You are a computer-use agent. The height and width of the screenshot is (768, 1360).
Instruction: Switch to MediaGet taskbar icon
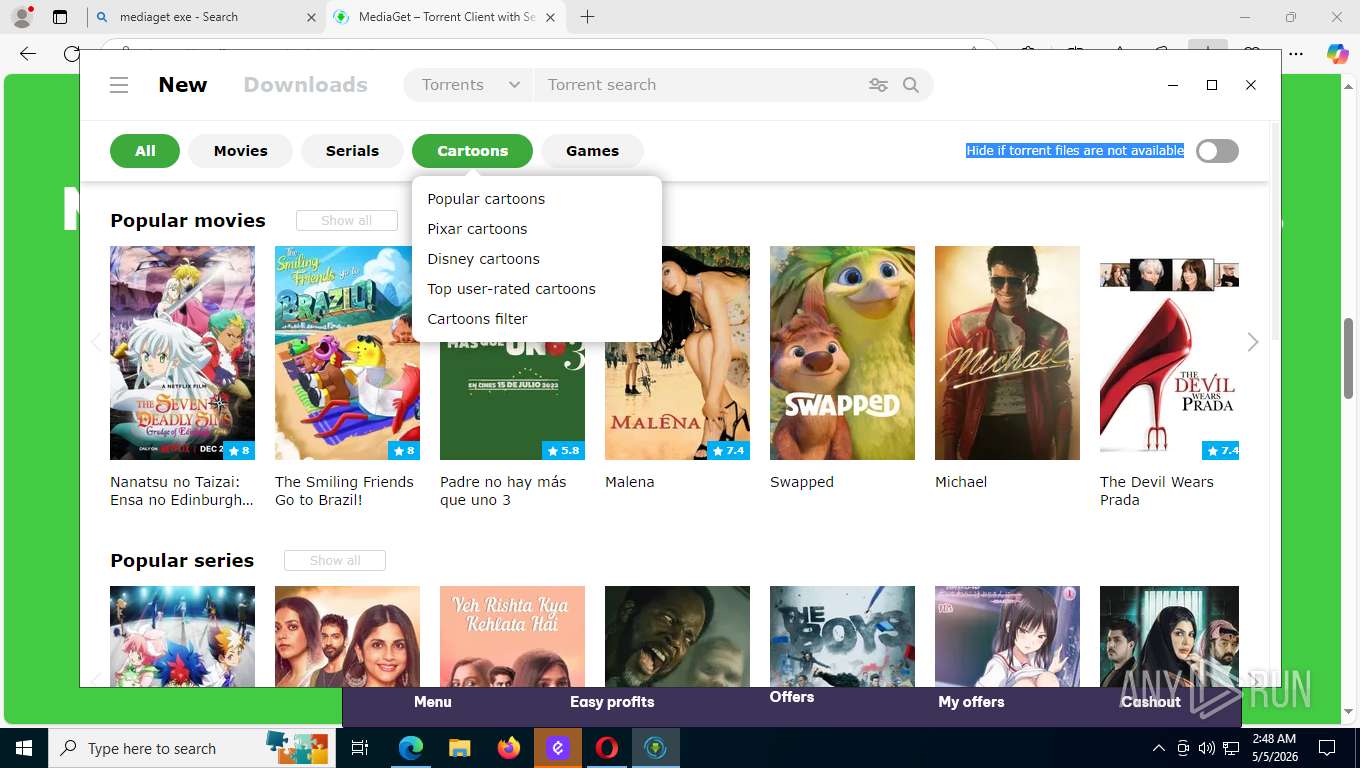click(656, 748)
